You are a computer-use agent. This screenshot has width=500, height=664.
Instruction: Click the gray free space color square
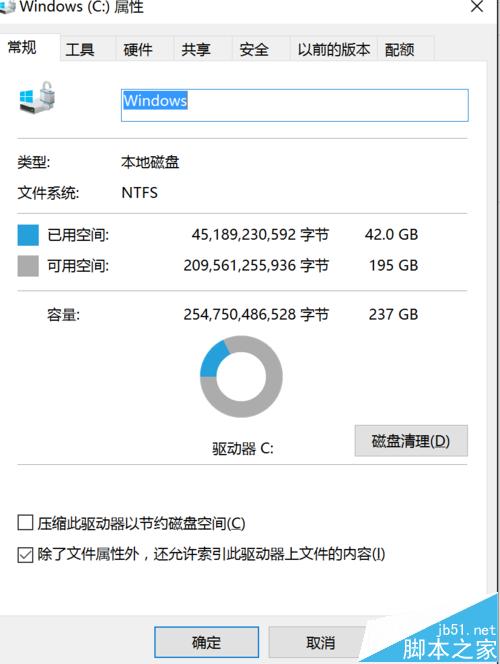click(x=28, y=266)
